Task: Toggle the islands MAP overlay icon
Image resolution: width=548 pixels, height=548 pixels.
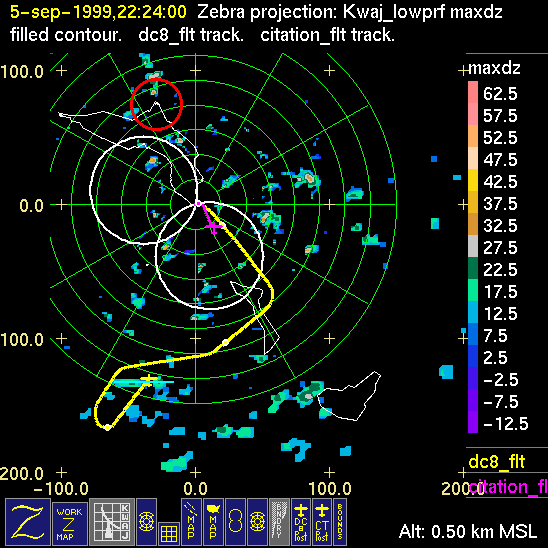Action: click(191, 522)
